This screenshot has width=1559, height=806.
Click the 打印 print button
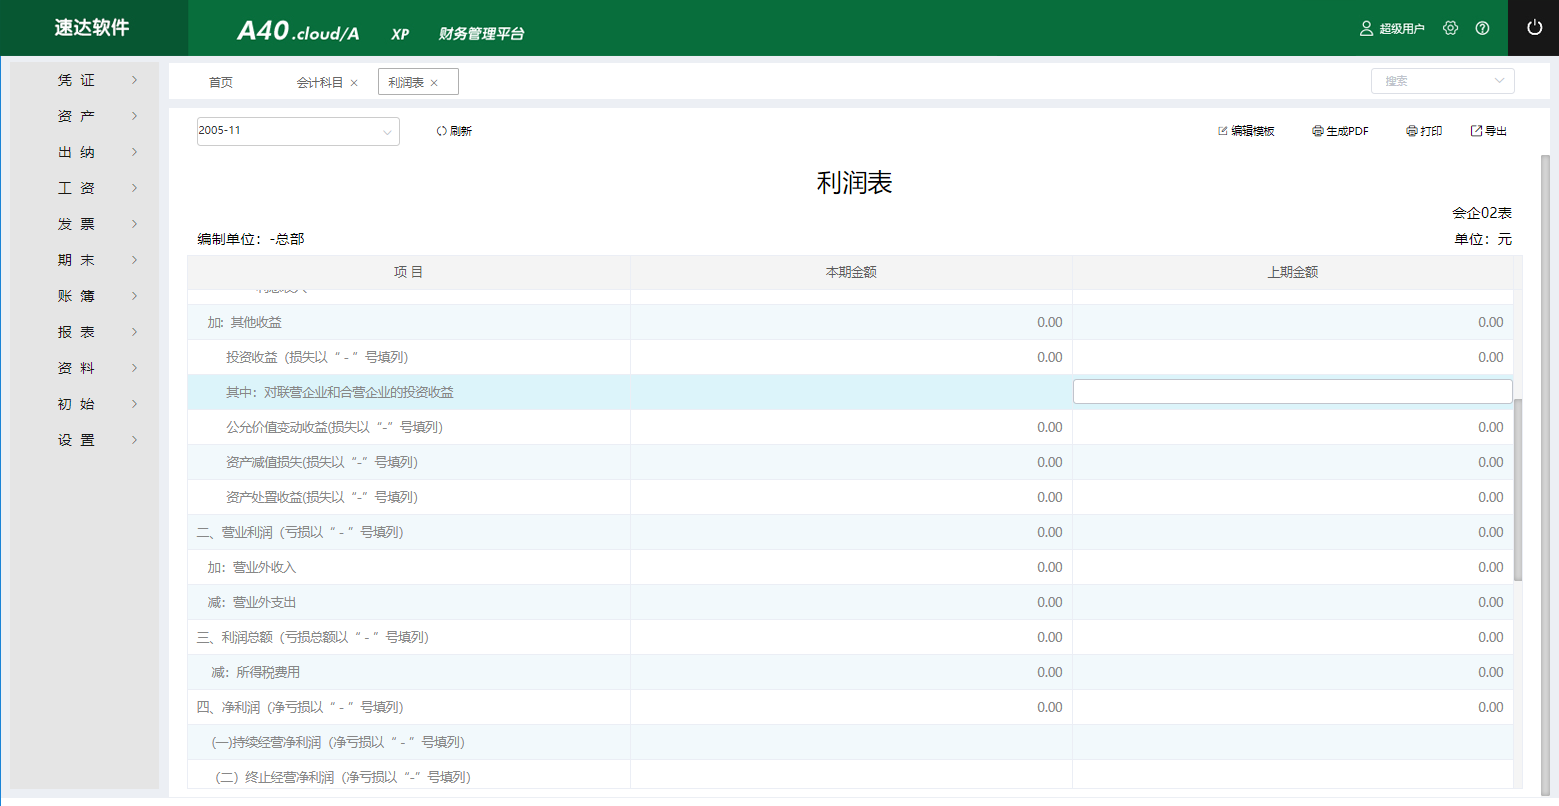[x=1424, y=131]
